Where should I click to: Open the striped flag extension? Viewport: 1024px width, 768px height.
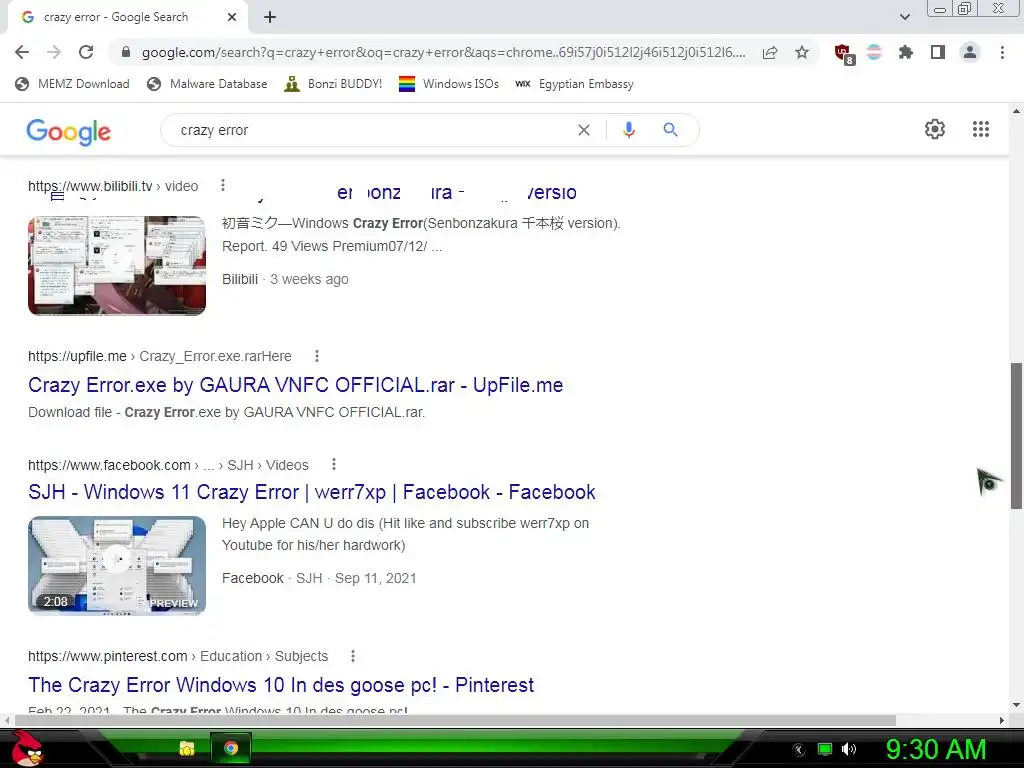[x=874, y=52]
